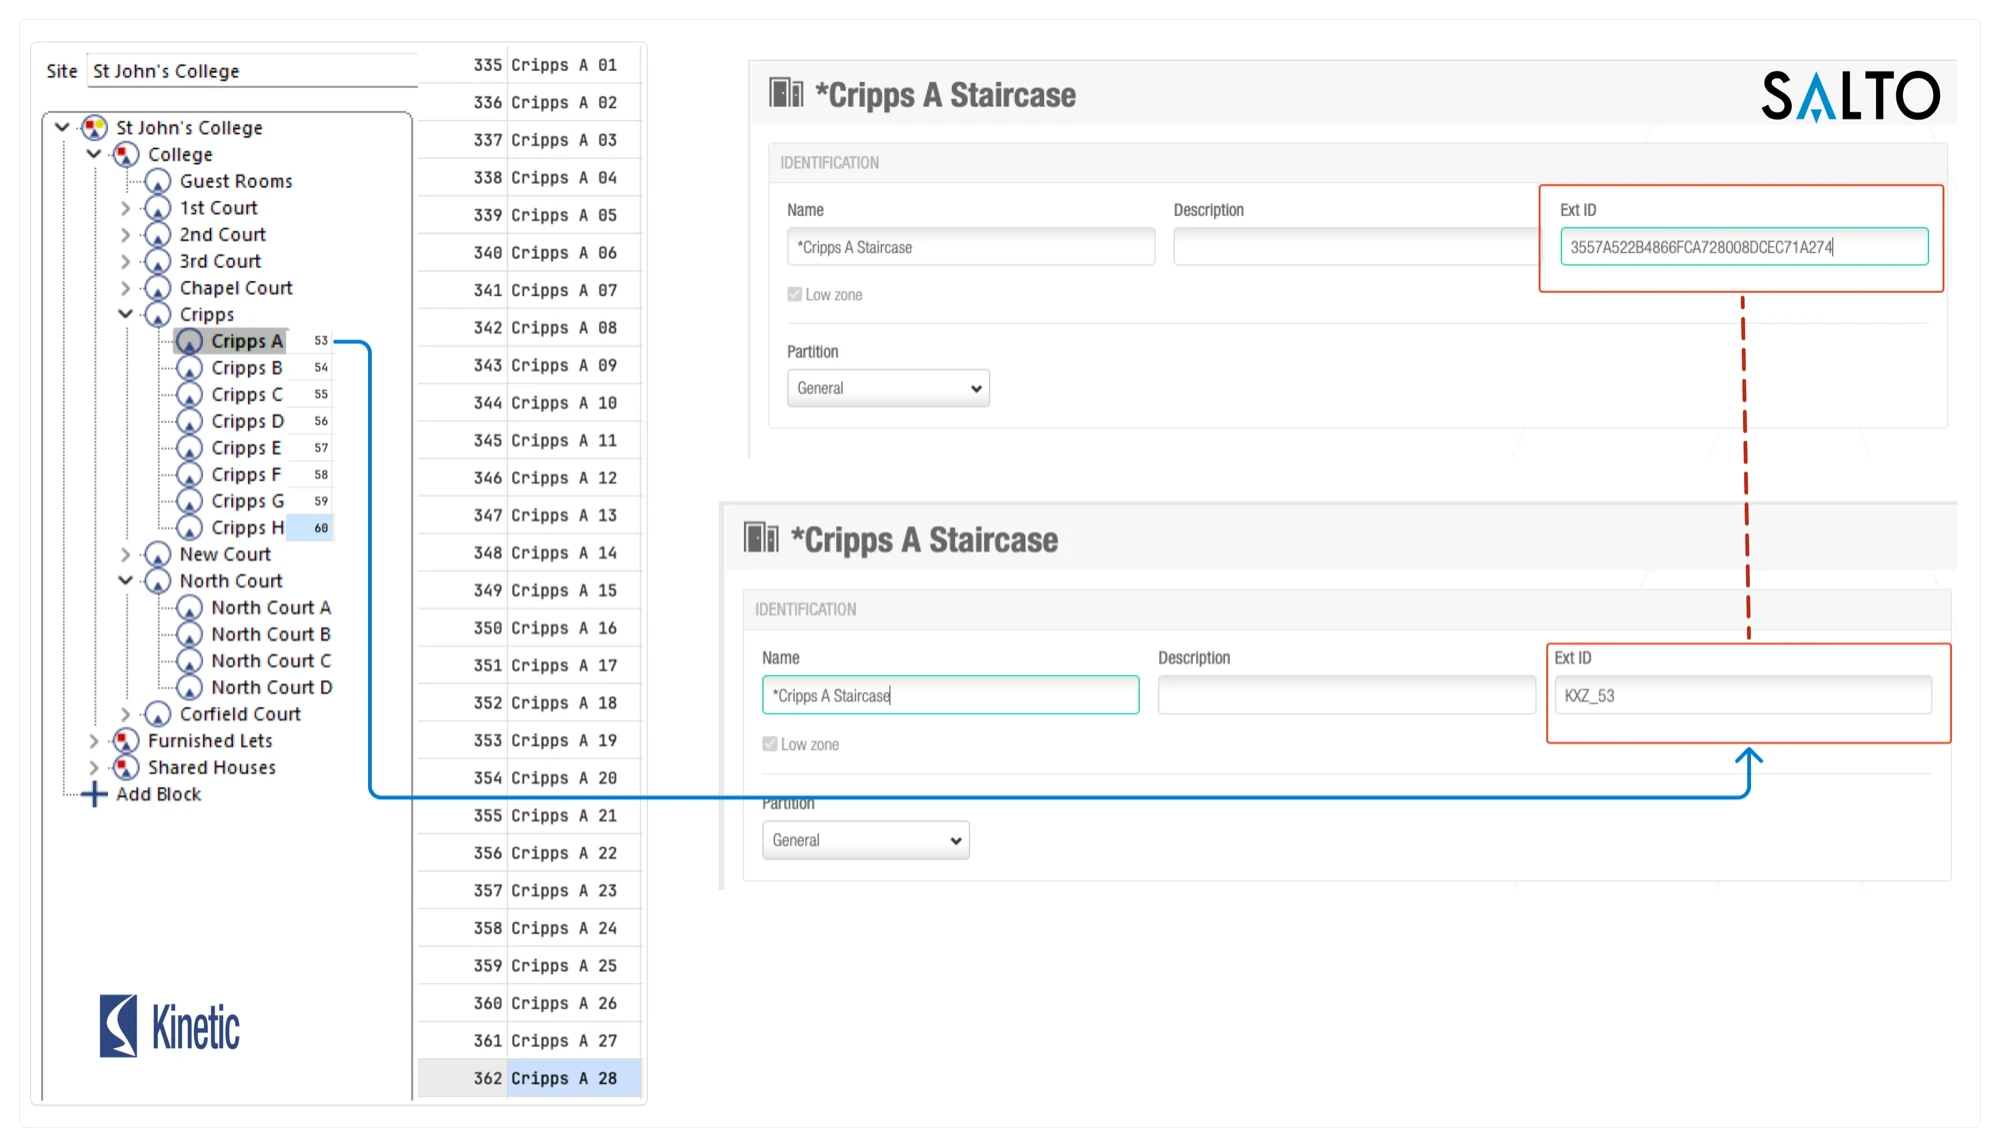The width and height of the screenshot is (2000, 1147).
Task: Toggle the upper Low zone checkbox
Action: coord(795,295)
